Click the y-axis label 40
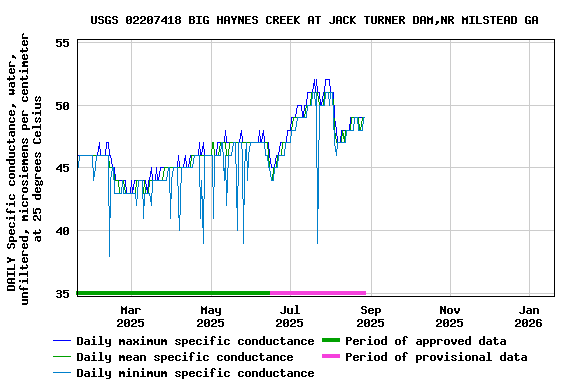This screenshot has height=384, width=576. [x=62, y=231]
